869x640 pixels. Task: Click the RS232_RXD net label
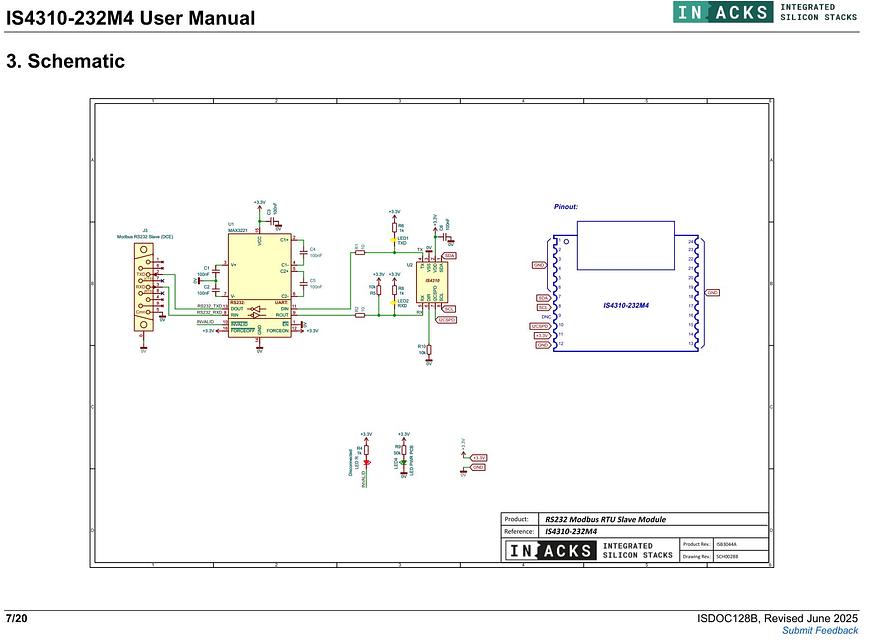(209, 313)
